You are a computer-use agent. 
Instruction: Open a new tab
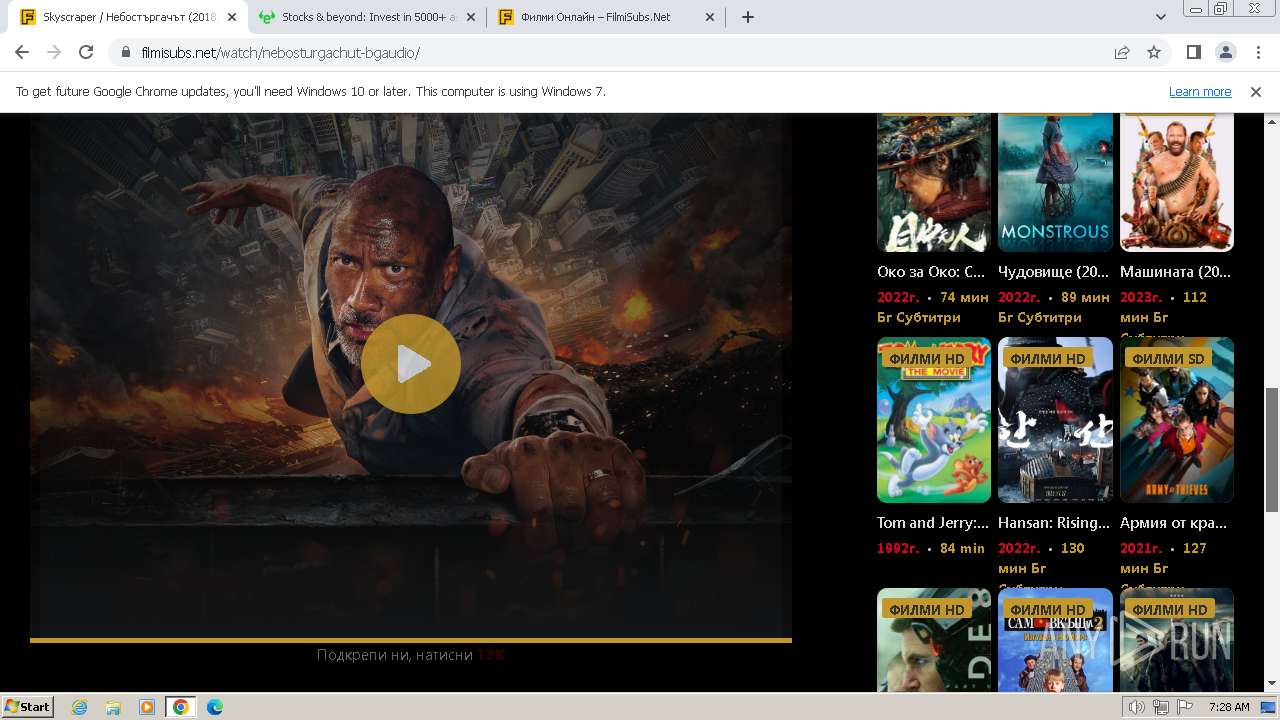(x=747, y=17)
